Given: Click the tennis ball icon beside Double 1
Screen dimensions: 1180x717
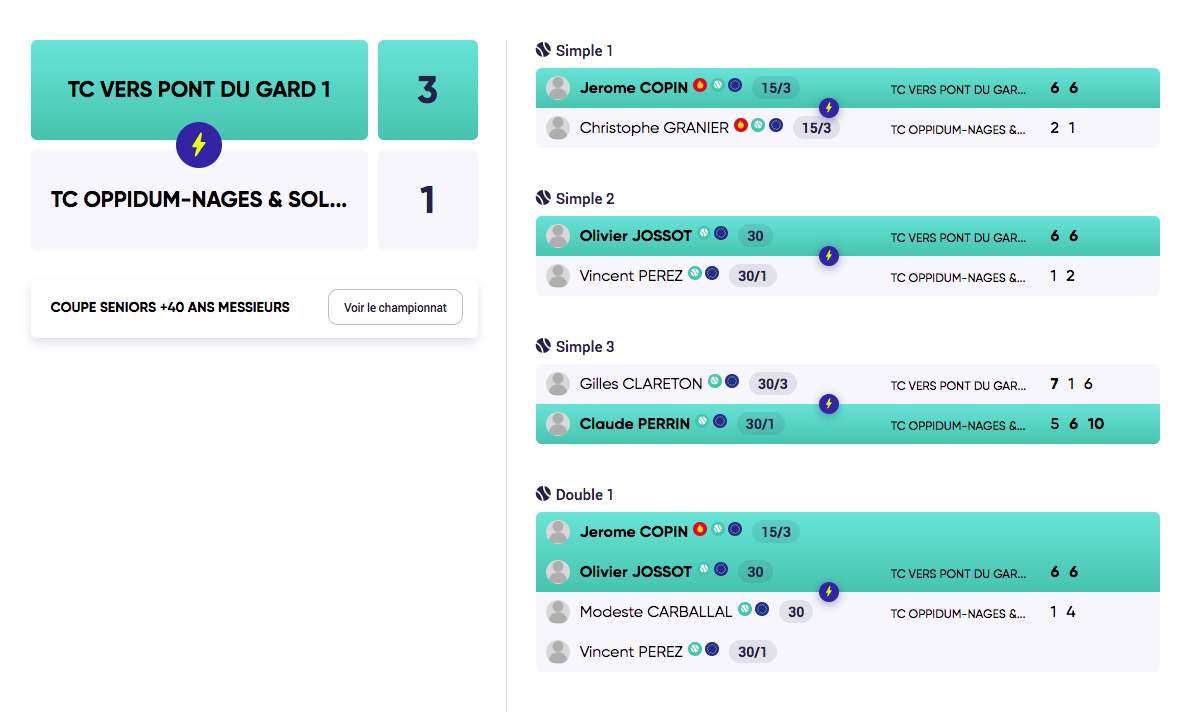Looking at the screenshot, I should [543, 494].
